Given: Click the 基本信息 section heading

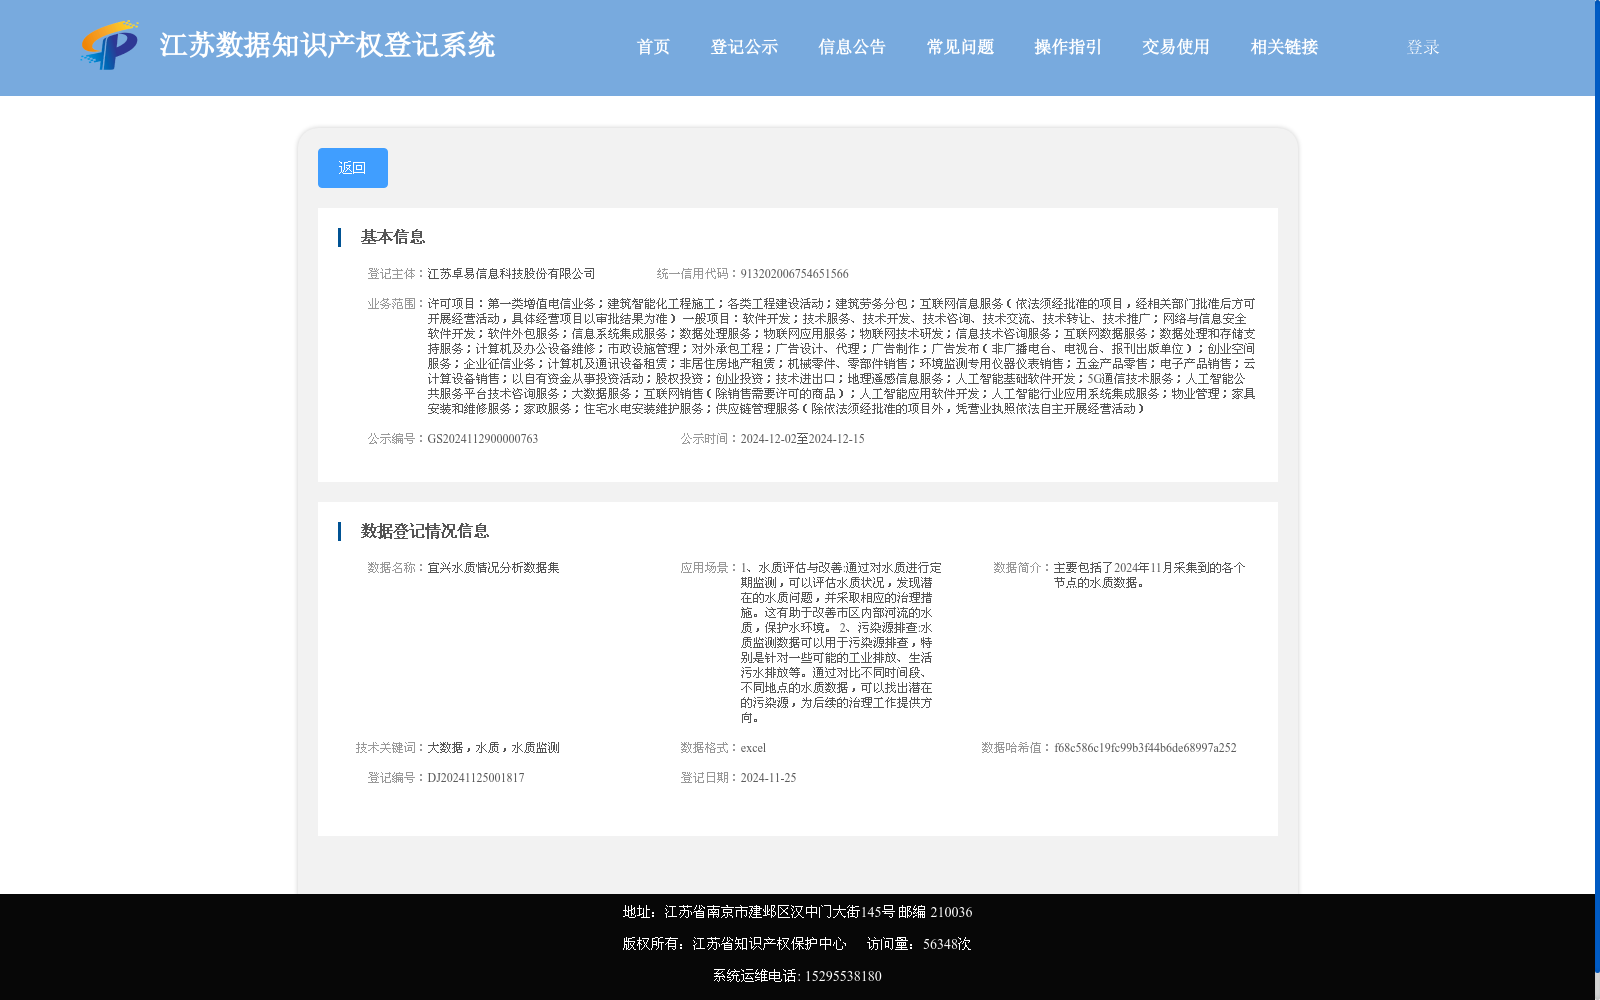Looking at the screenshot, I should click(x=393, y=237).
